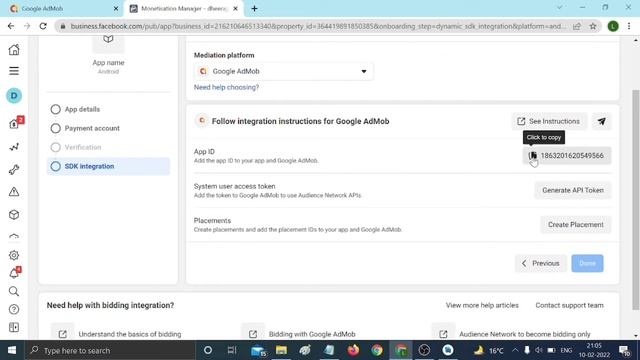Viewport: 640px width, 360px height.
Task: Click the send paper plane icon
Action: (602, 121)
